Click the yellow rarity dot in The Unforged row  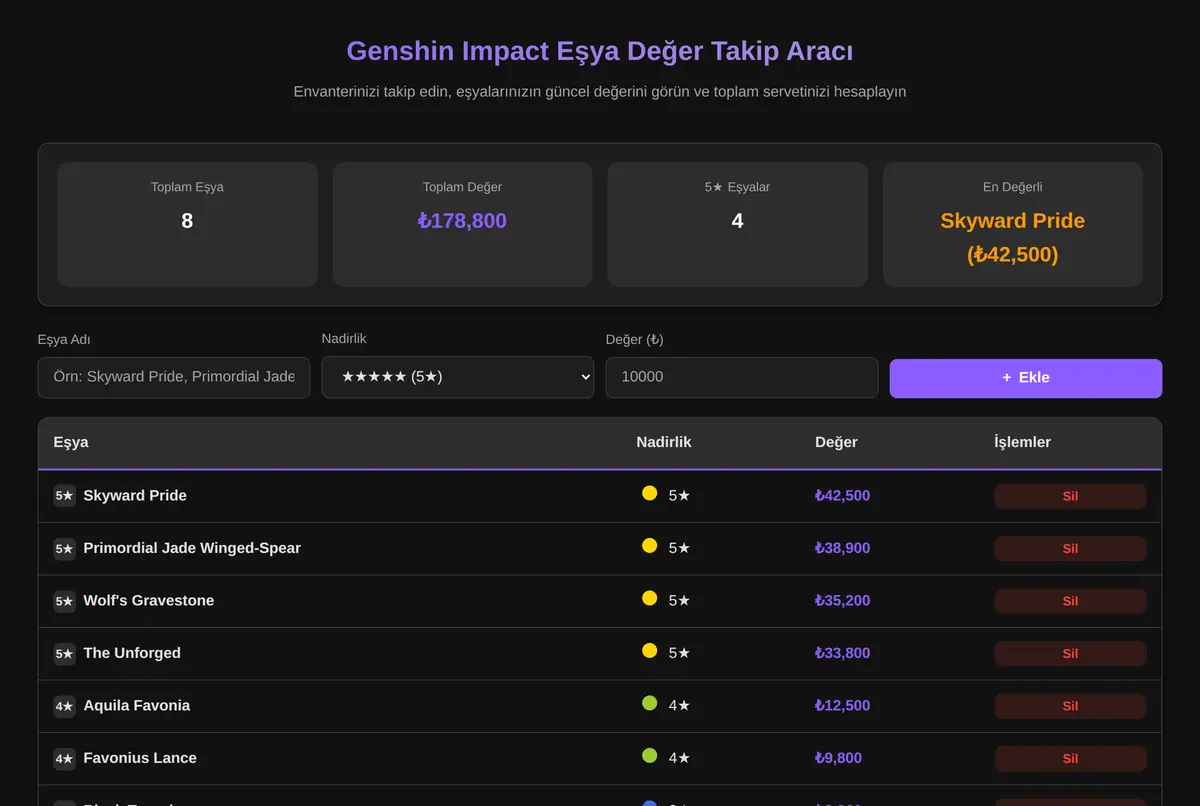[649, 650]
